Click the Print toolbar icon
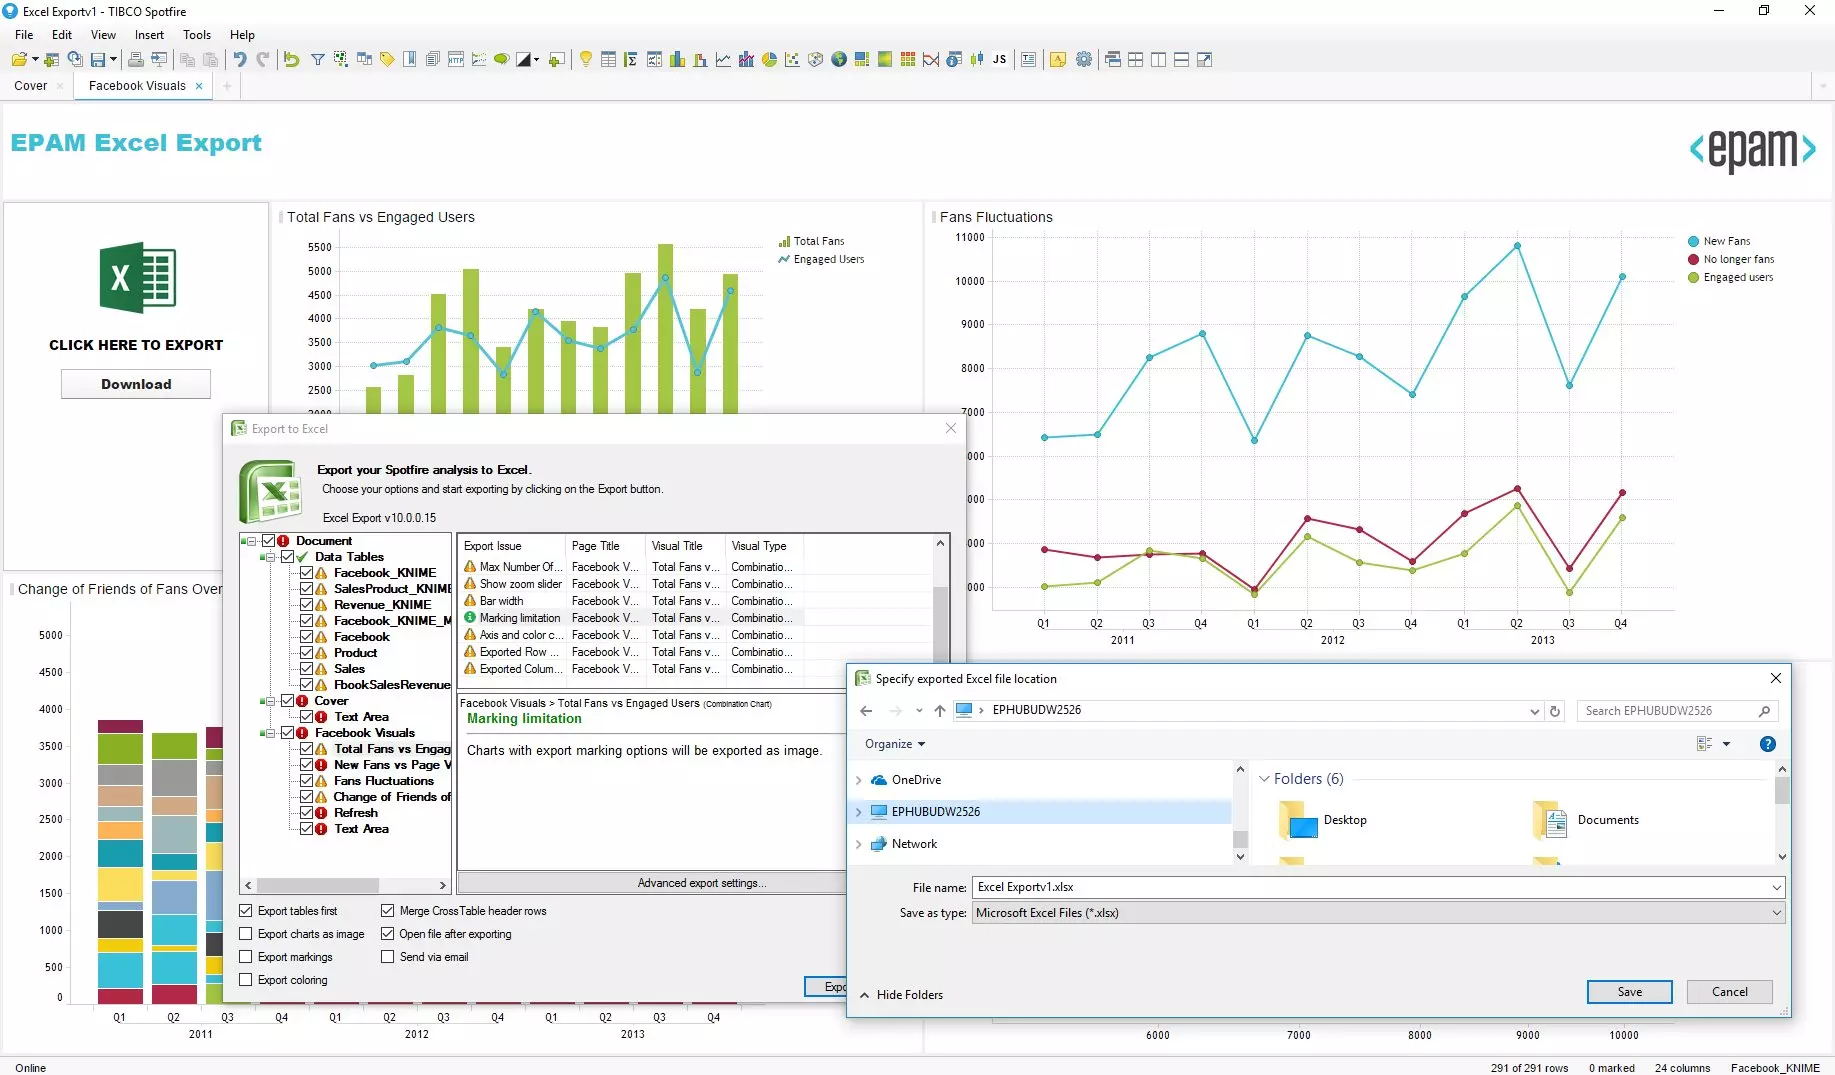The image size is (1835, 1075). click(x=136, y=60)
